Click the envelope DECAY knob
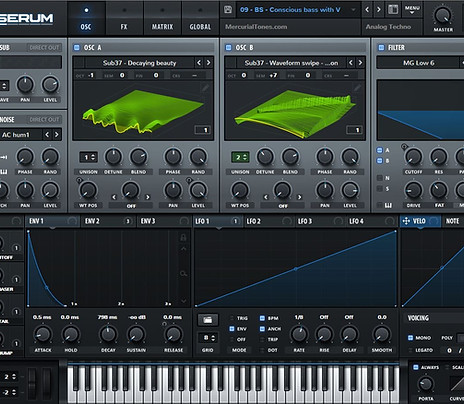 click(108, 334)
